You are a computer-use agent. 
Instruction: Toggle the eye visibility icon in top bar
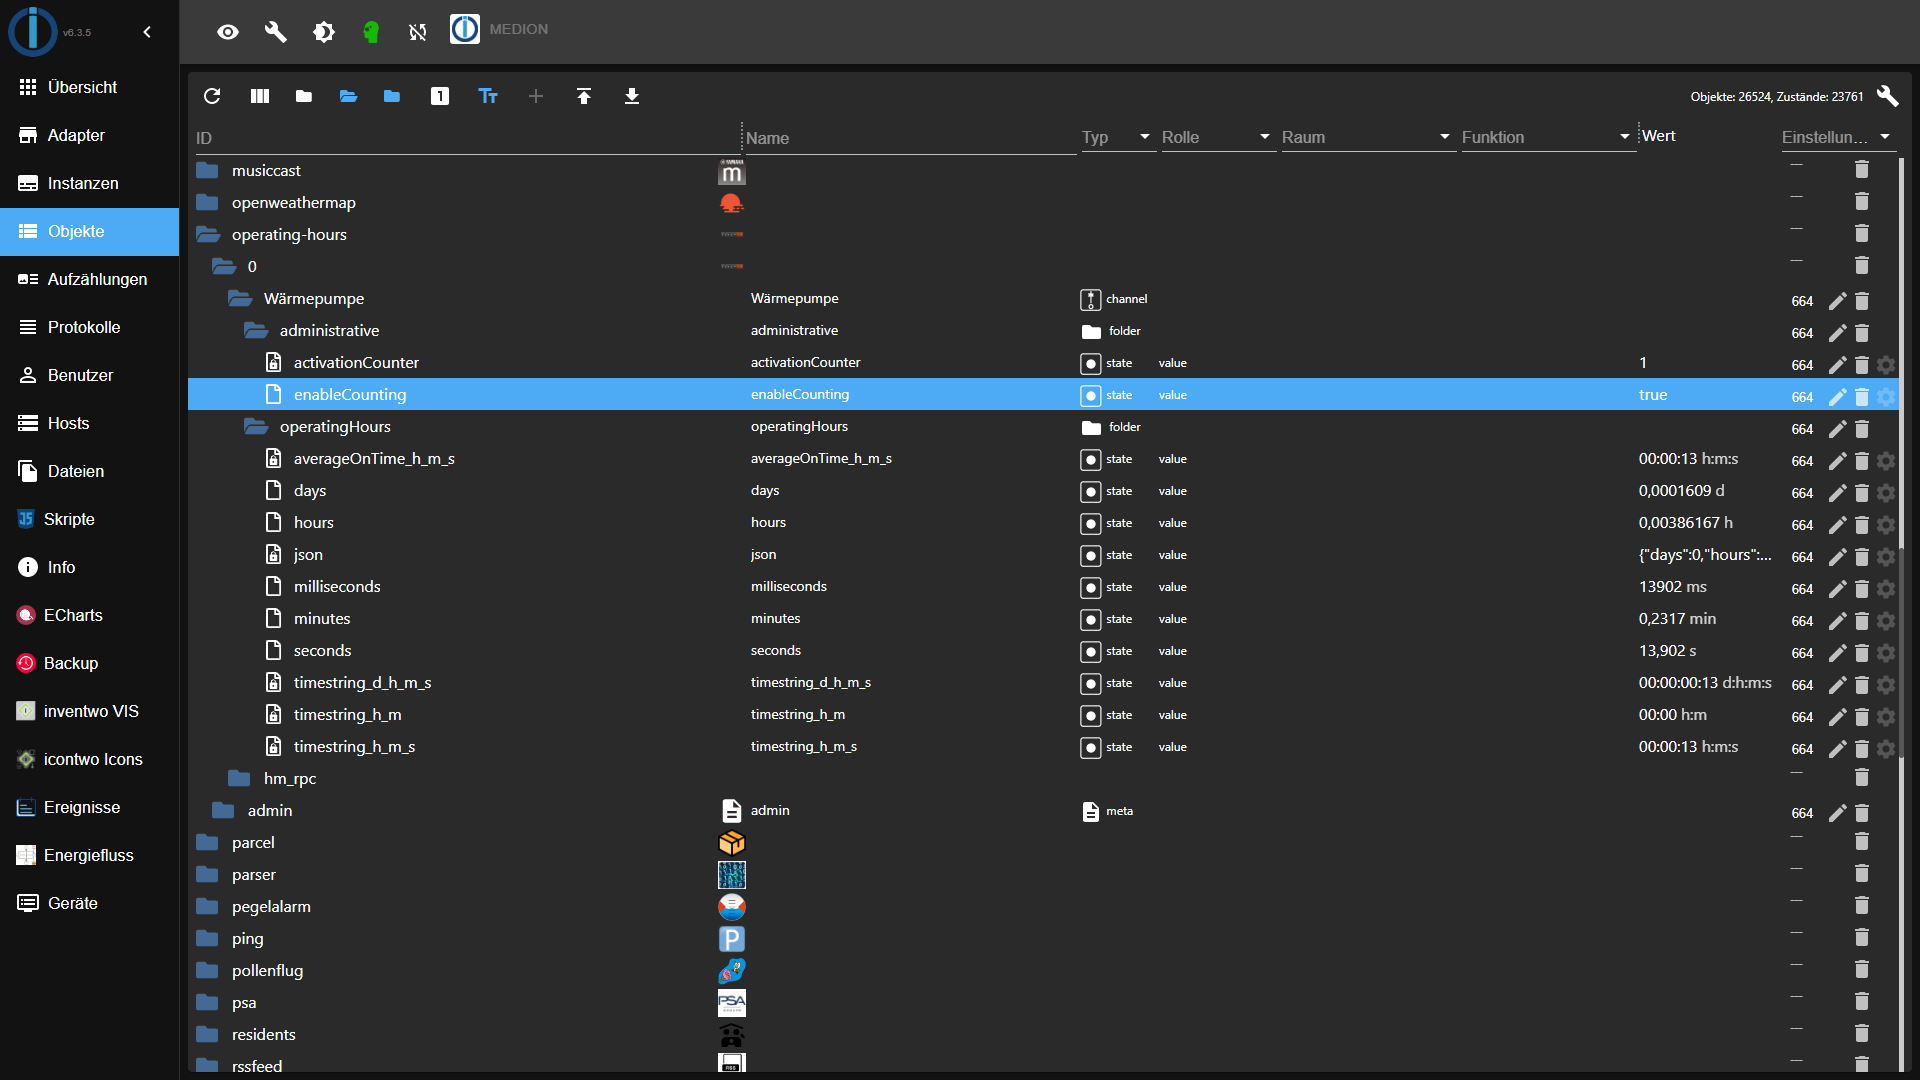tap(228, 32)
